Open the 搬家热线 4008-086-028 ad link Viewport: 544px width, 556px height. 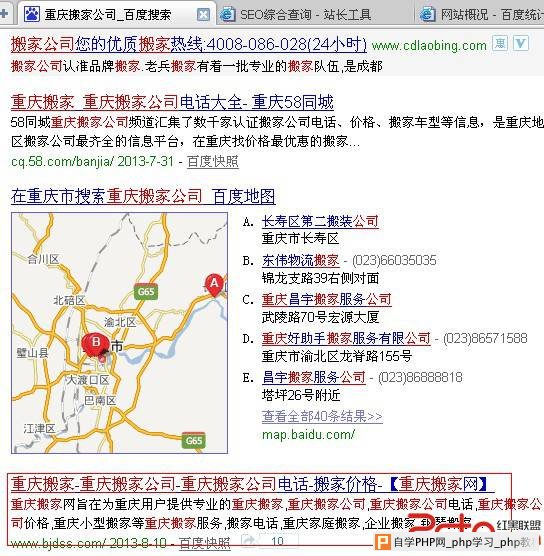click(189, 45)
